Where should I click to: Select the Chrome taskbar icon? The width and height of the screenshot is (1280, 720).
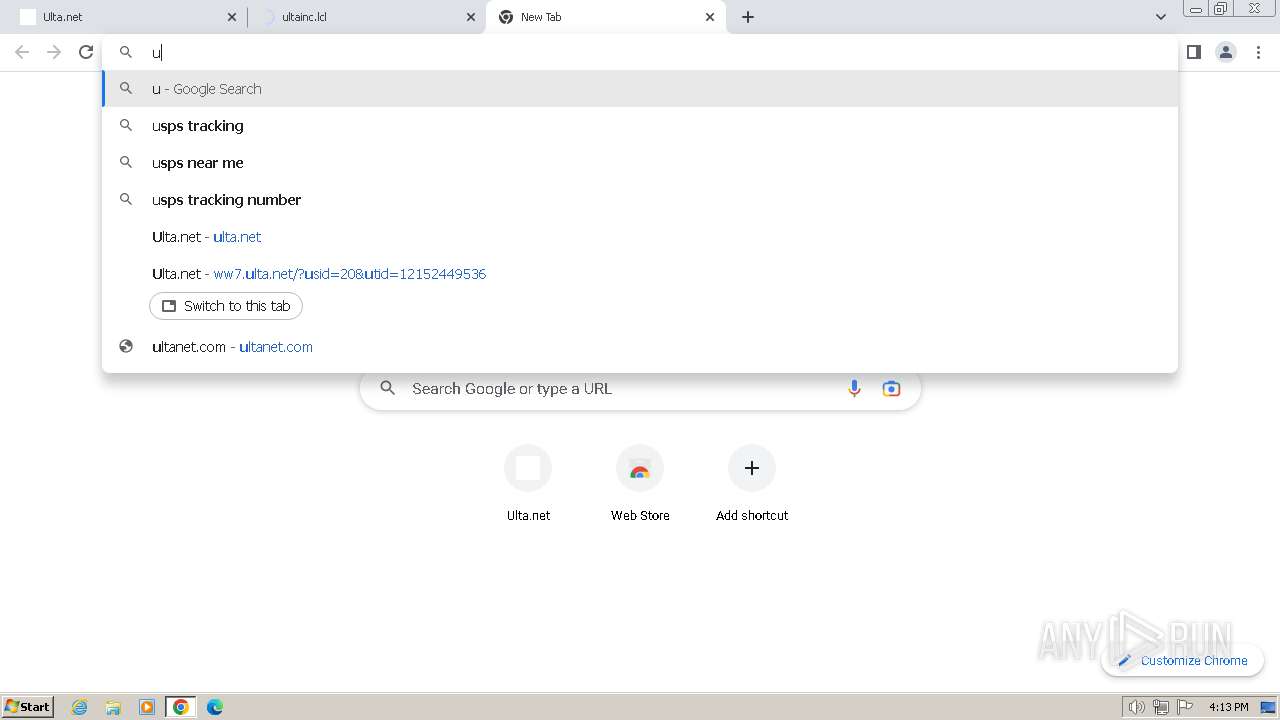point(181,707)
